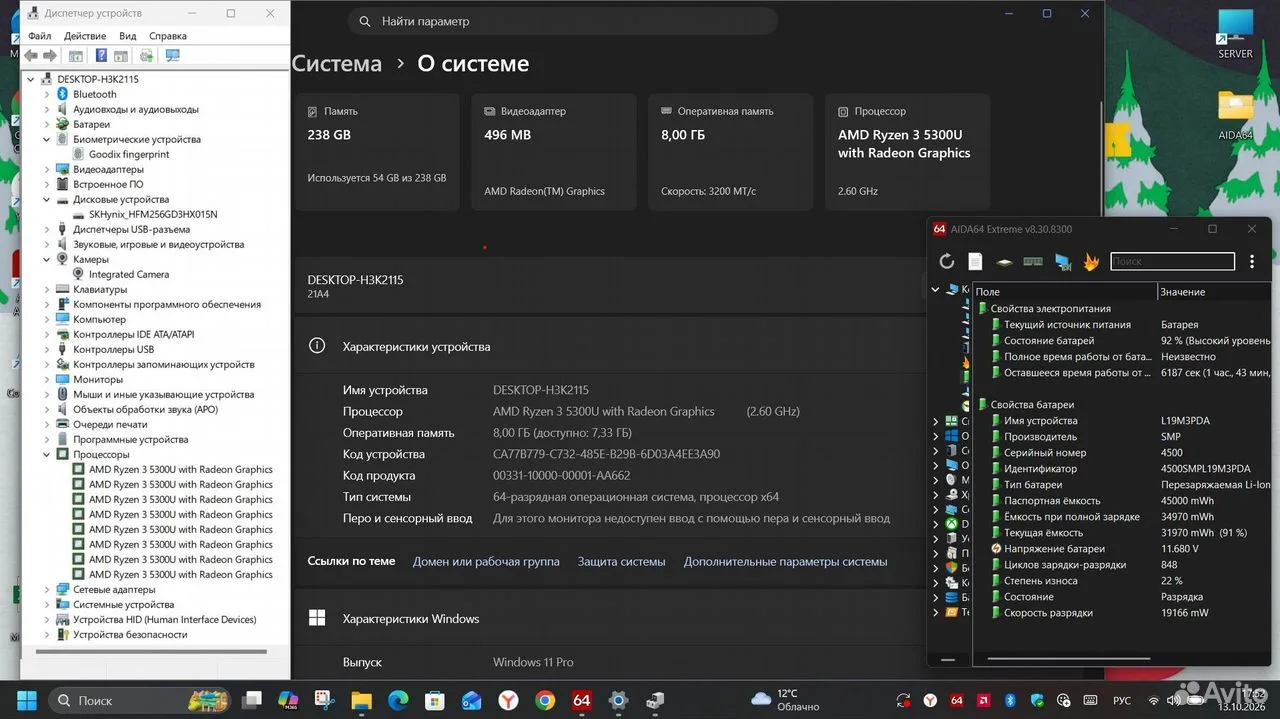
Task: Click Характеристики Windows section header
Action: click(411, 618)
